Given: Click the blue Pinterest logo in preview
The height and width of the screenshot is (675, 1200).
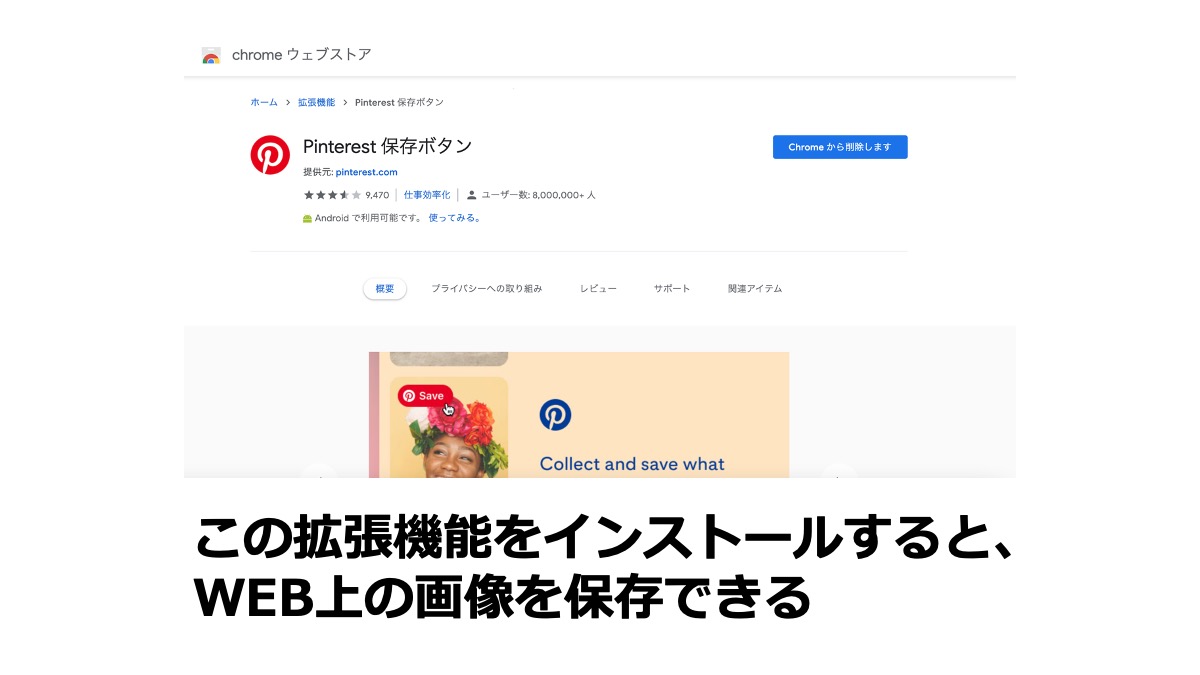Looking at the screenshot, I should pos(555,414).
